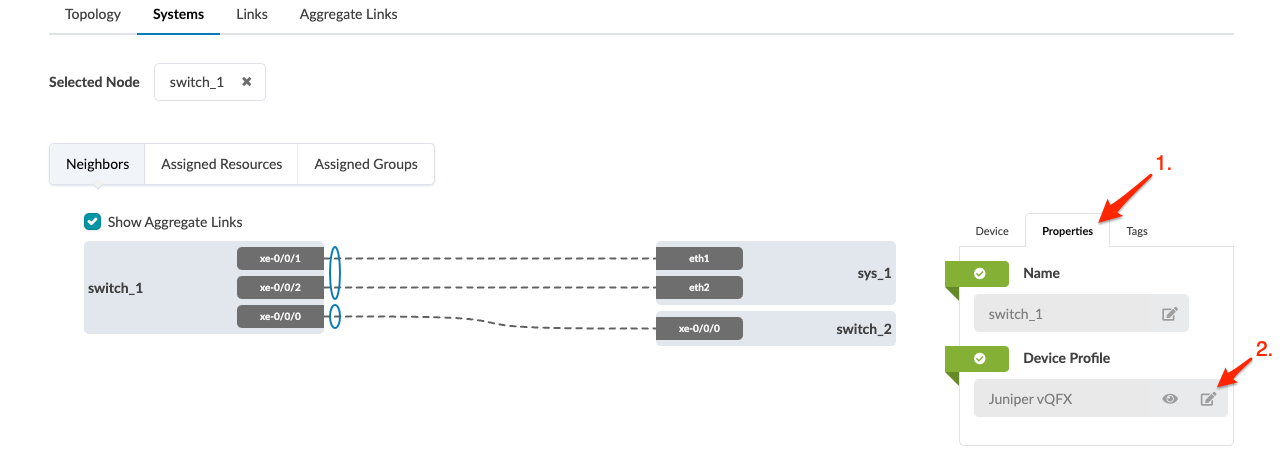
Task: Click the switch_2 neighbor node
Action: click(864, 328)
